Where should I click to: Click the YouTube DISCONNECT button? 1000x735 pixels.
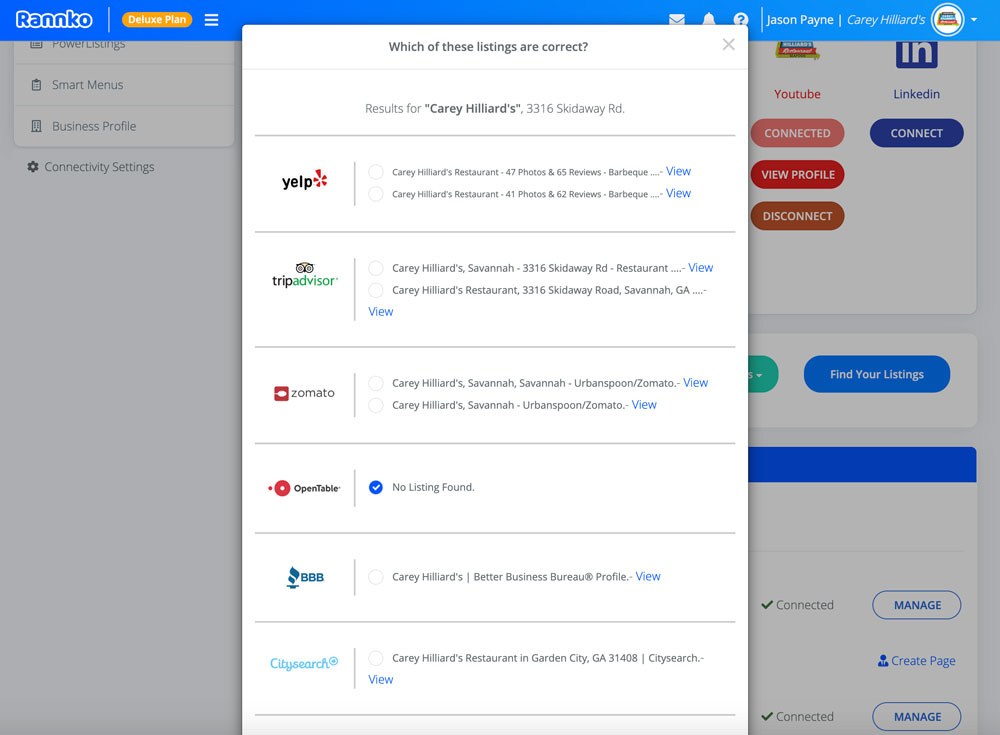pyautogui.click(x=797, y=216)
